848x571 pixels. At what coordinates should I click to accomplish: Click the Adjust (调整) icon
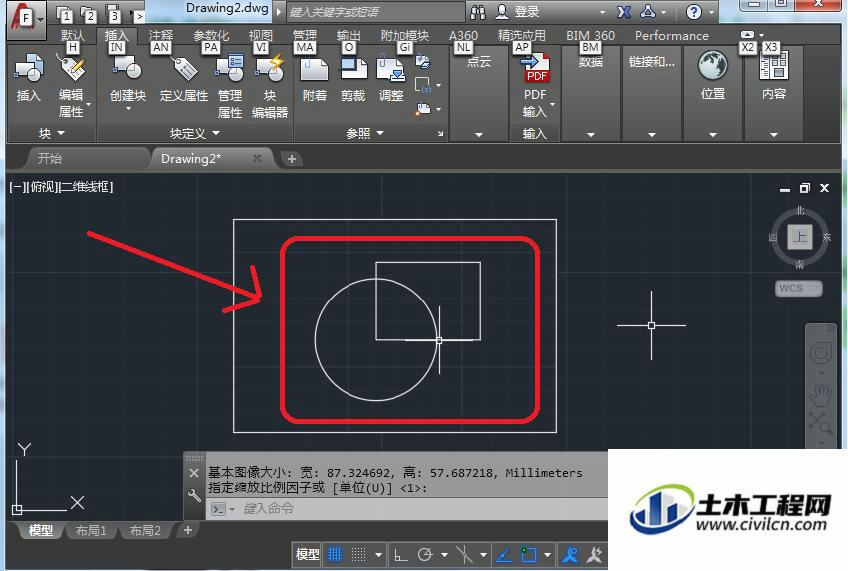click(x=391, y=69)
